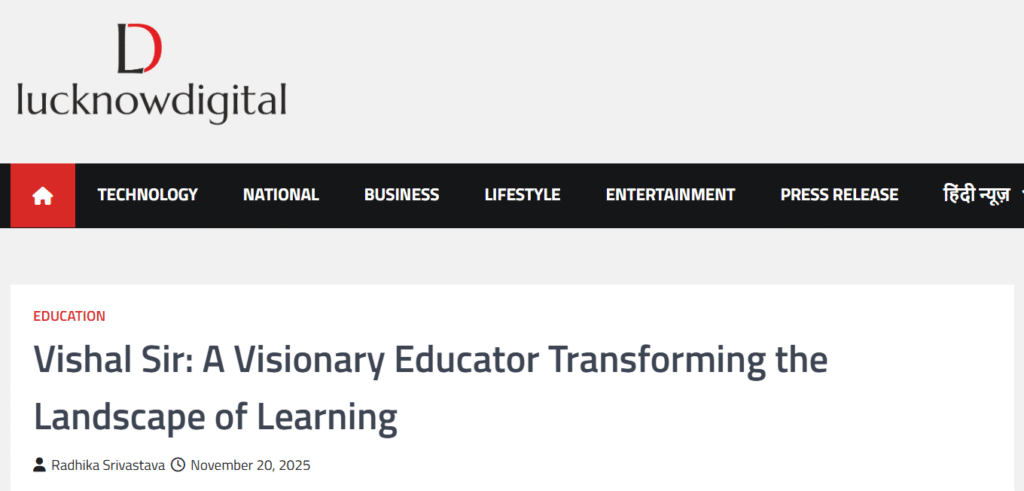Open the Technology menu item
Screen dimensions: 1024x491
(x=147, y=195)
